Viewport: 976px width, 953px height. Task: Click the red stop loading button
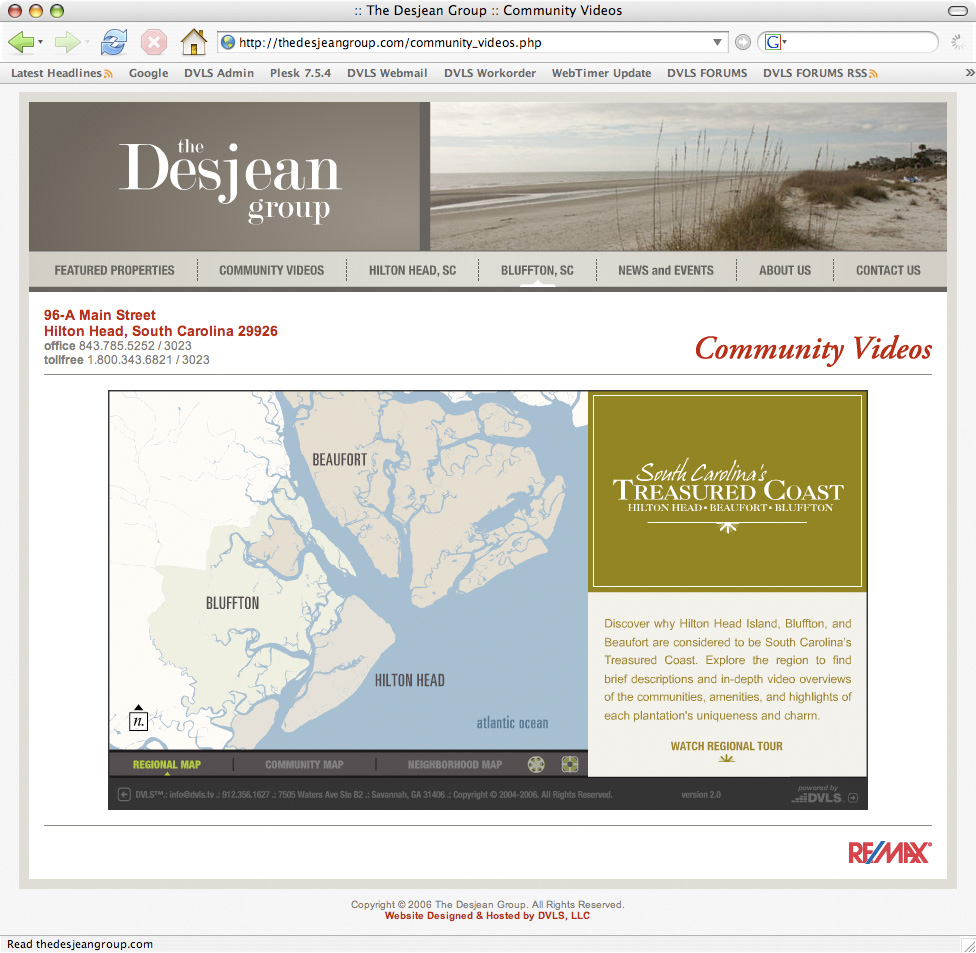(154, 42)
